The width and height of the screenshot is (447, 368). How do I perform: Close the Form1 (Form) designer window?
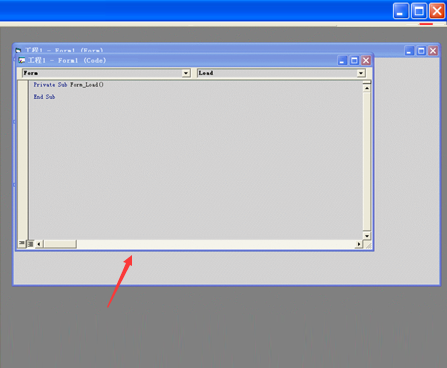(433, 51)
